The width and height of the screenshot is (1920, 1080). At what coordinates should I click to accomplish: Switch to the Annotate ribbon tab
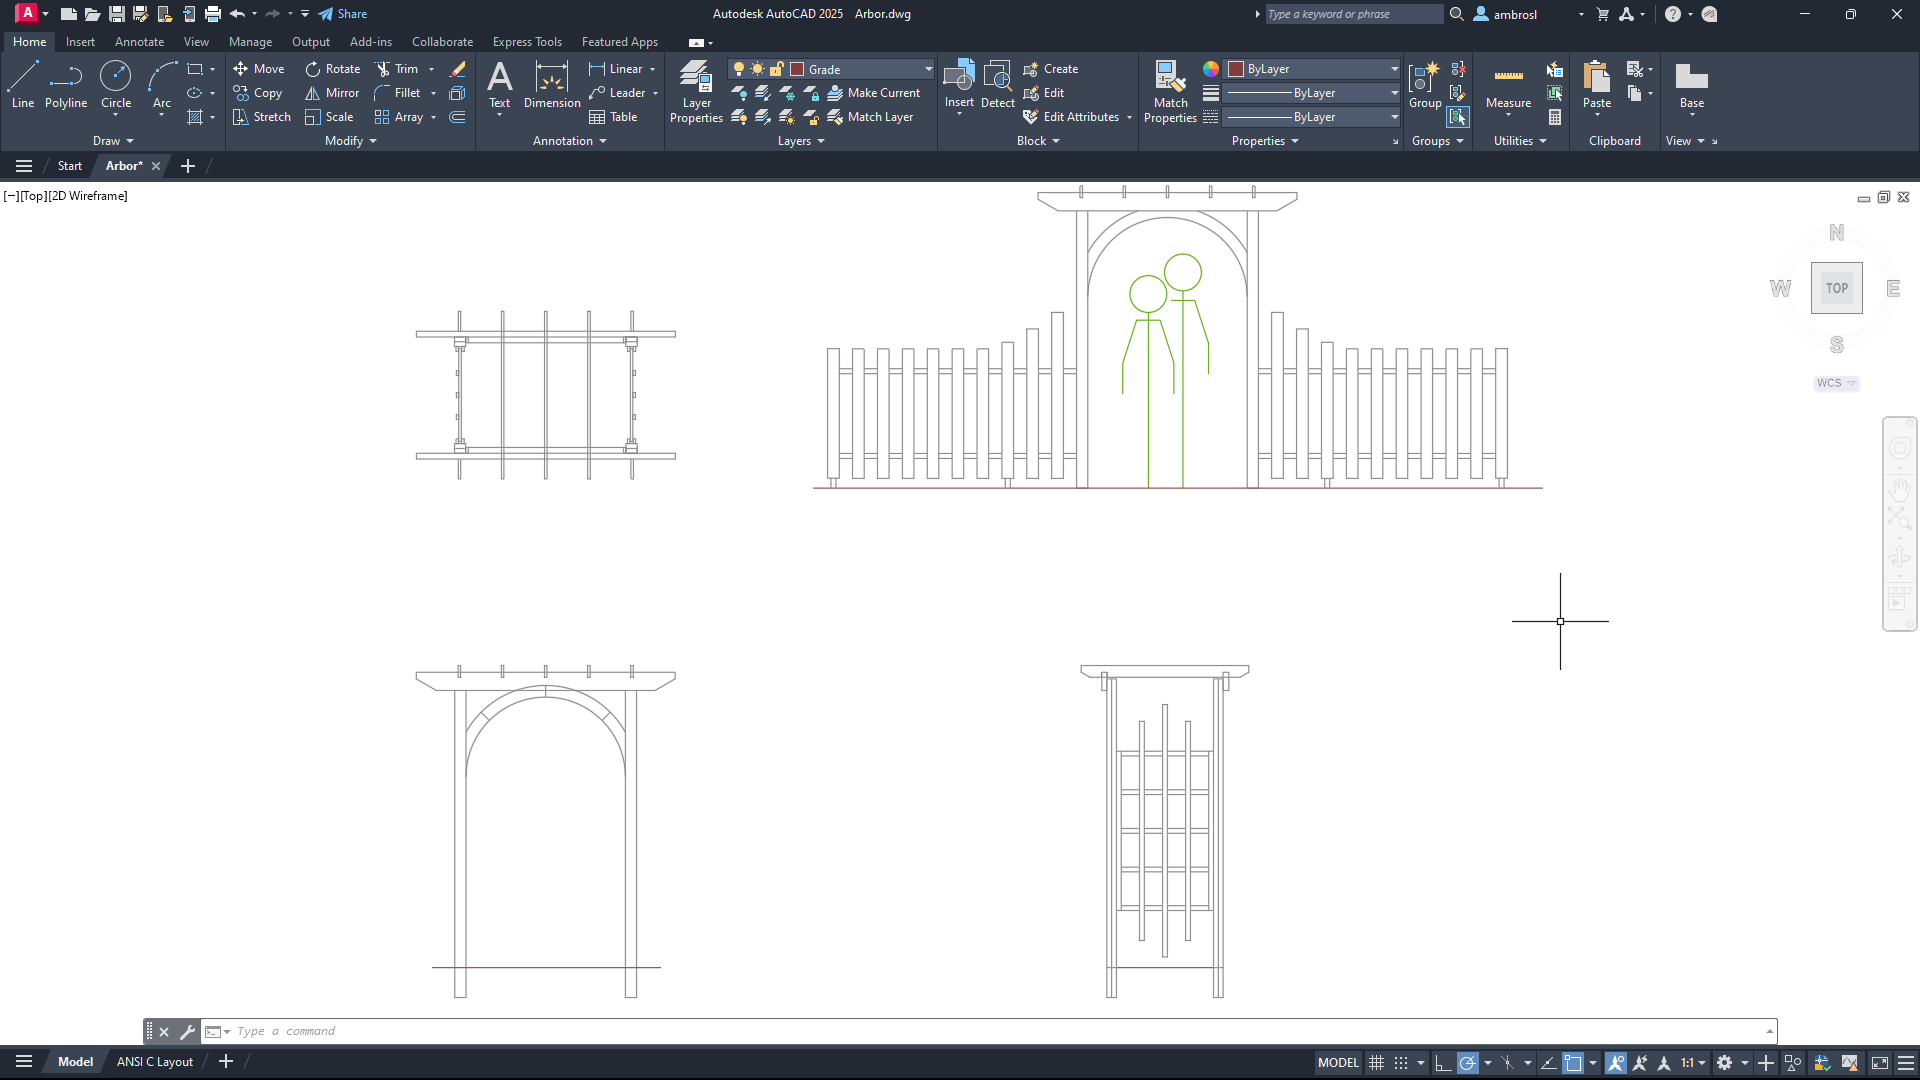coord(139,42)
